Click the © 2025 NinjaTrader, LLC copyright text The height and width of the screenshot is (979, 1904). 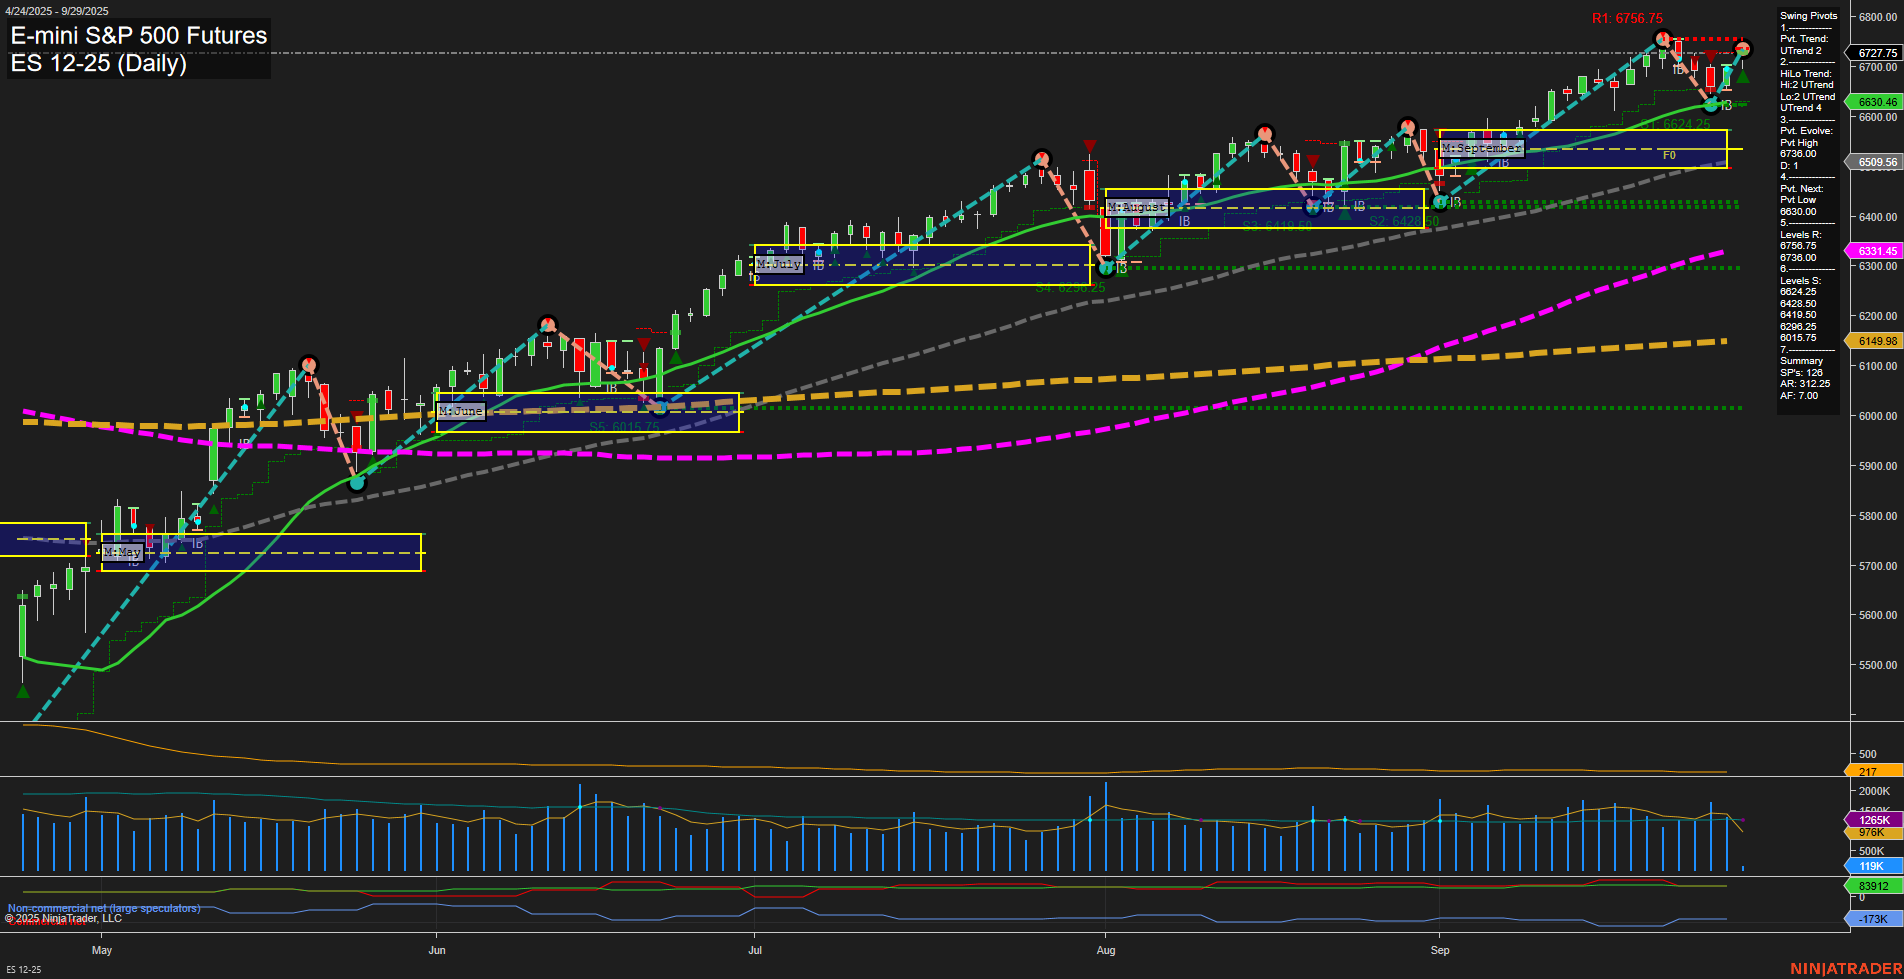[63, 919]
